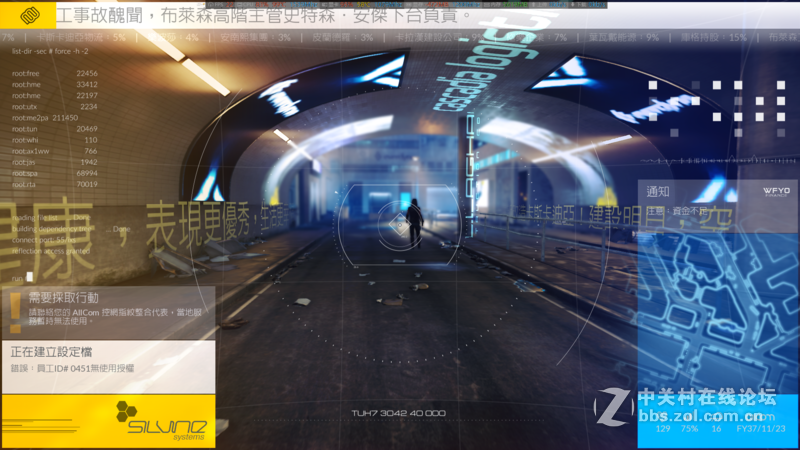
Task: Click ticker entry 安南熙集團:3%
Action: (x=255, y=37)
